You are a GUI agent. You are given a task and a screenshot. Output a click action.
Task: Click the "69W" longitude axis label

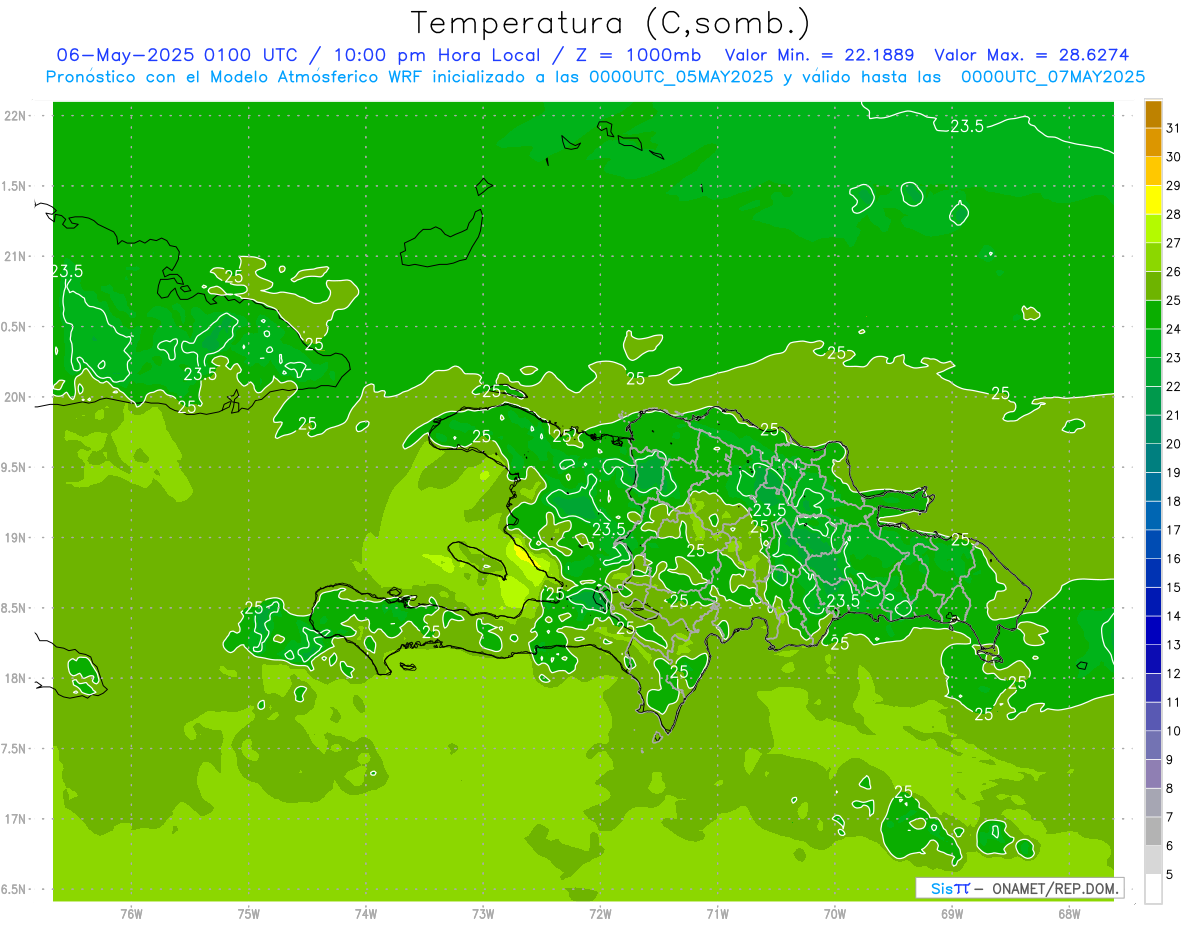(x=952, y=913)
